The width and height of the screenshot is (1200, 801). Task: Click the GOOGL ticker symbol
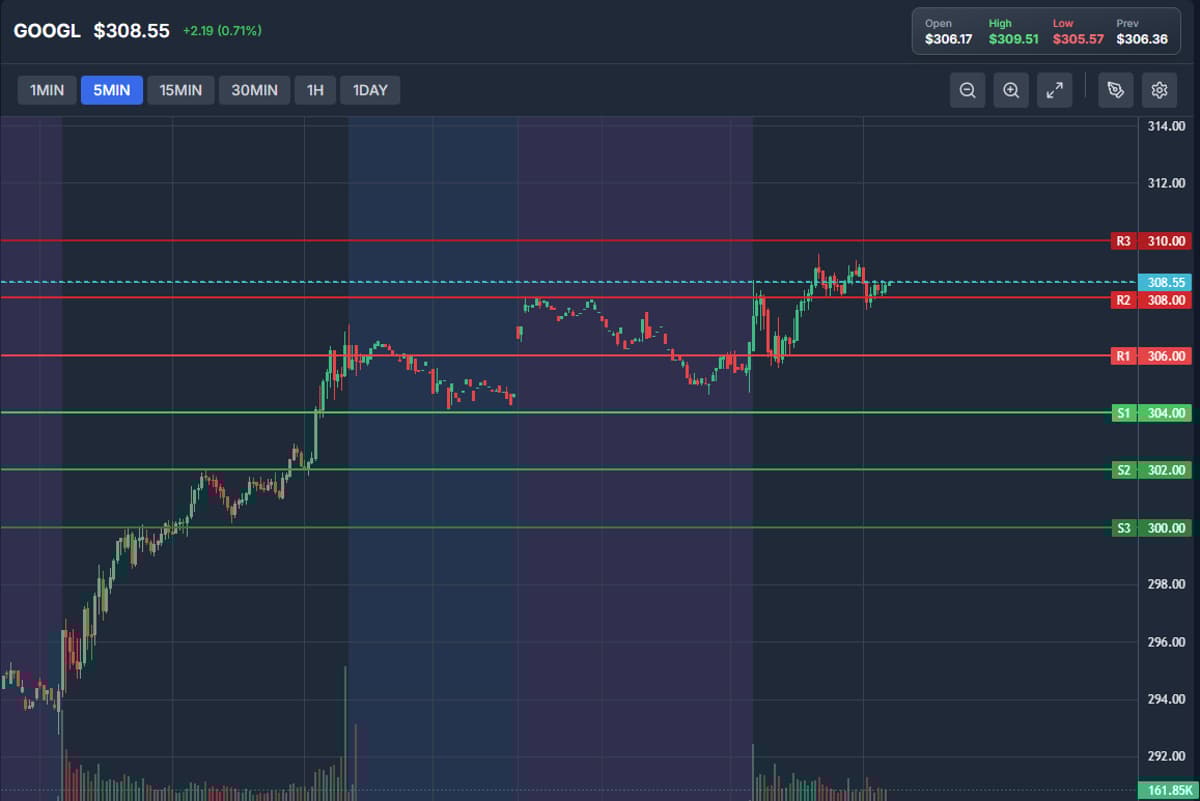tap(46, 30)
